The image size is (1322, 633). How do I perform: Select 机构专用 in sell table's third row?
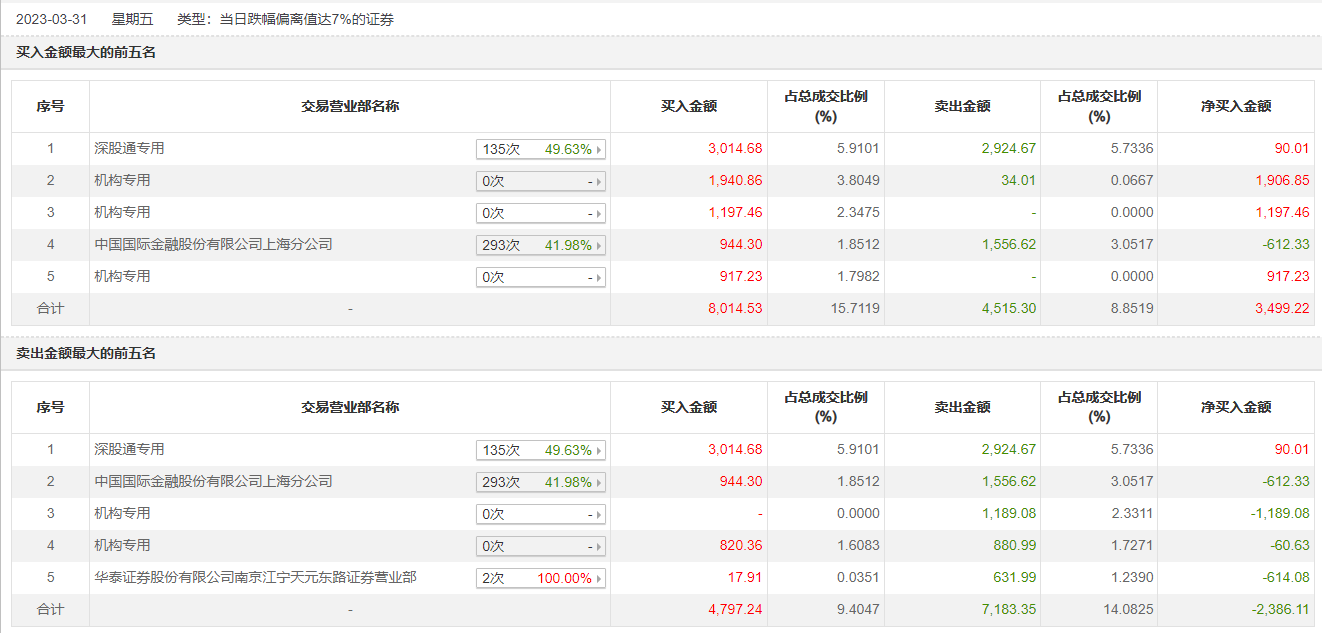[122, 513]
